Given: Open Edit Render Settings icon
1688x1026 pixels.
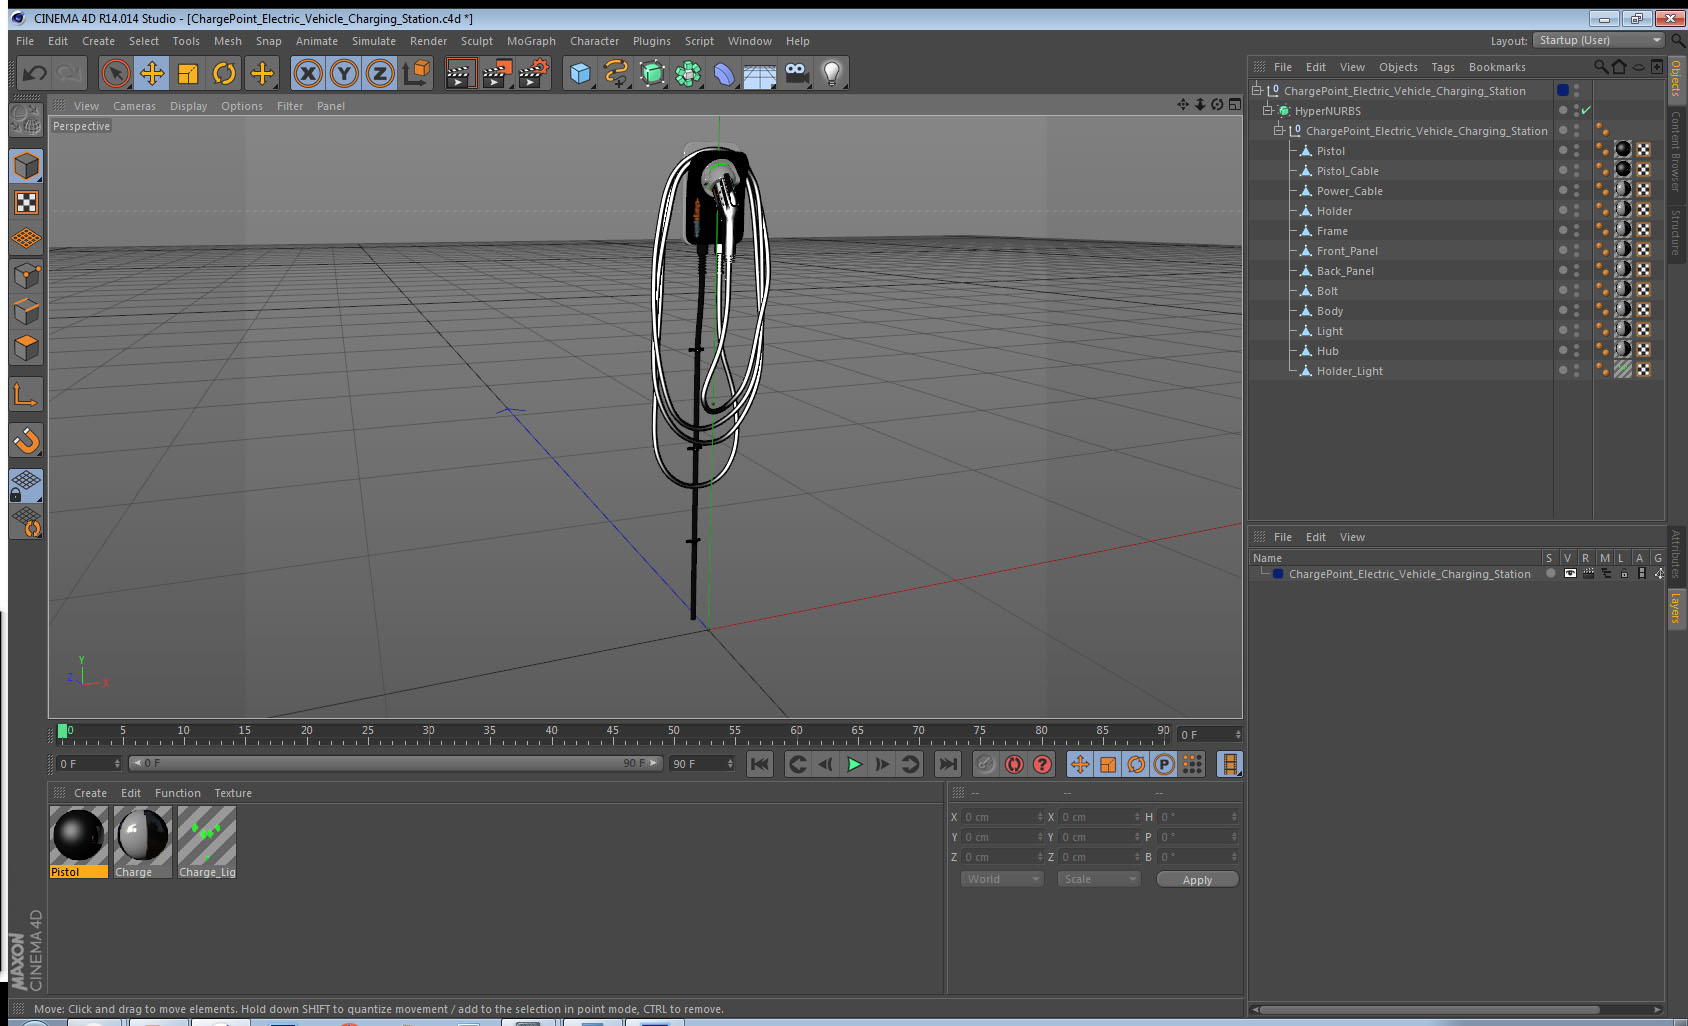Looking at the screenshot, I should pos(534,73).
